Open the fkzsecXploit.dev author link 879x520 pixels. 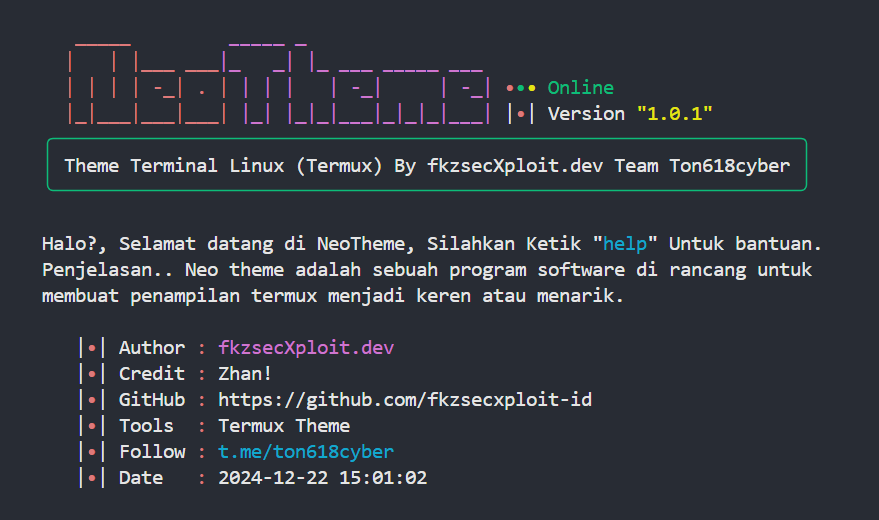pos(306,348)
